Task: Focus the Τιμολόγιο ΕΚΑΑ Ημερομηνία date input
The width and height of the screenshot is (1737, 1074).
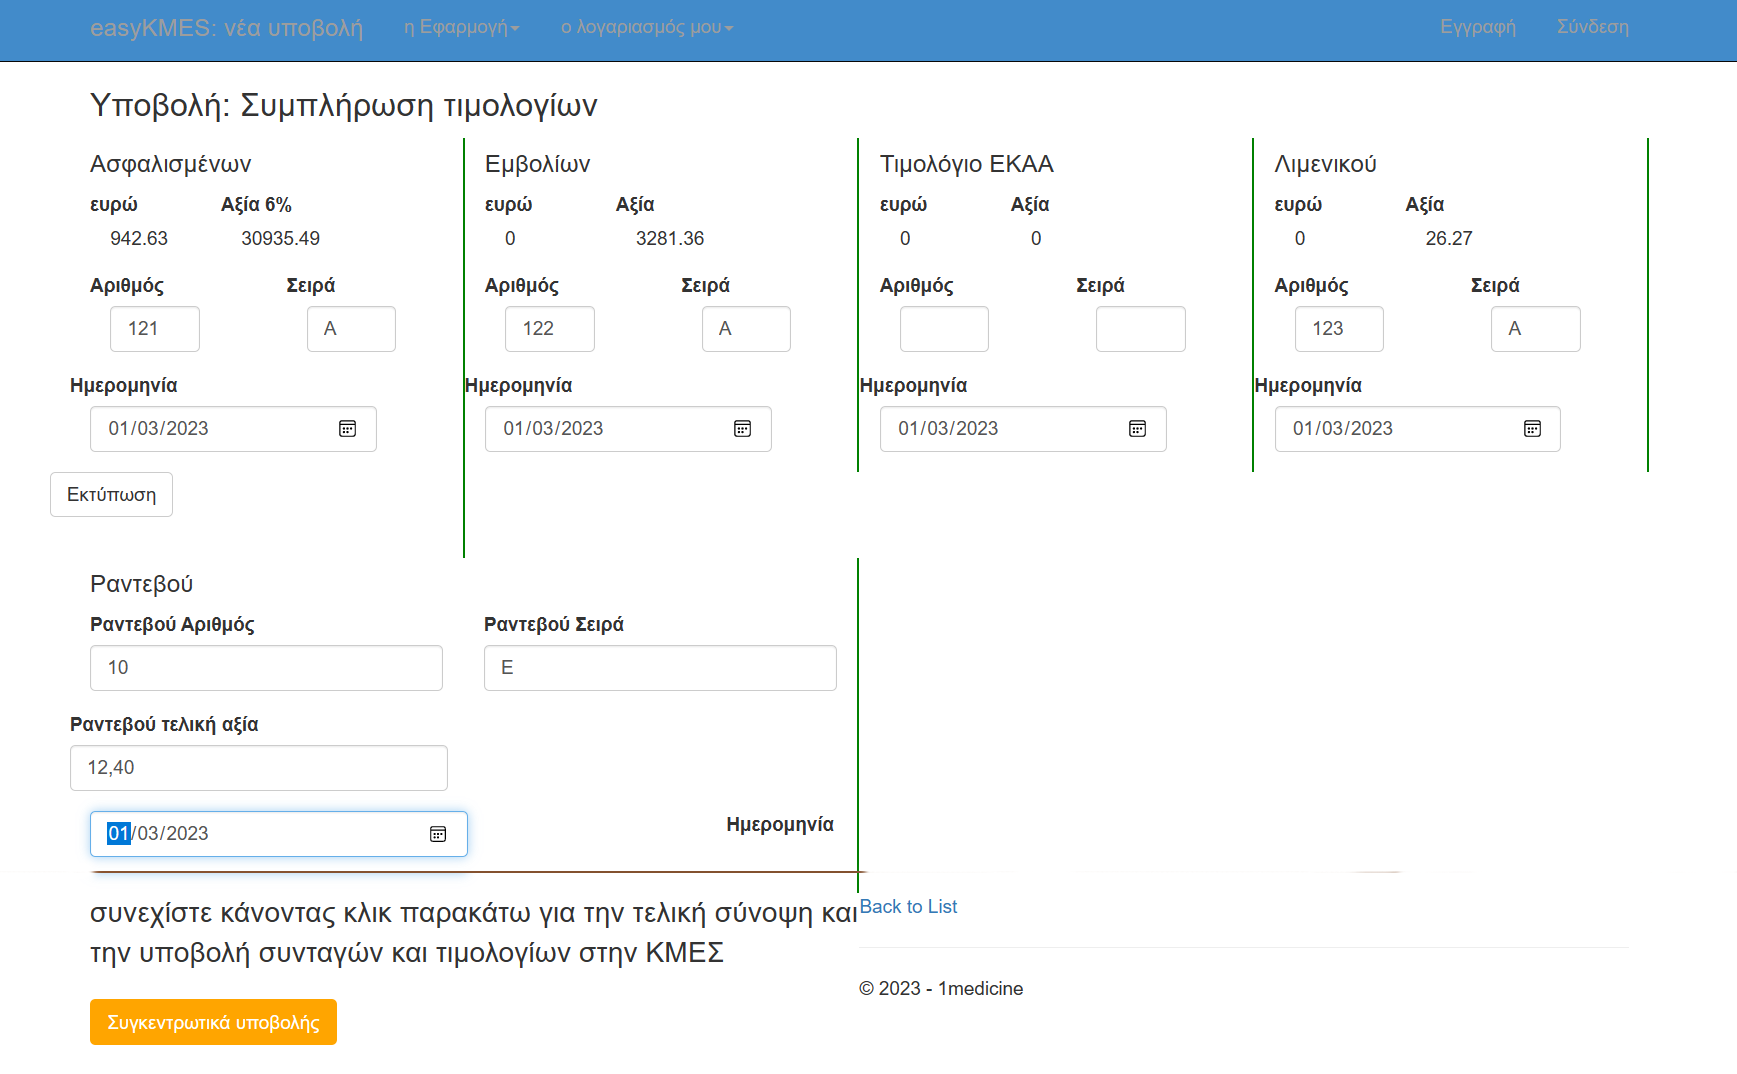Action: pos(1023,429)
